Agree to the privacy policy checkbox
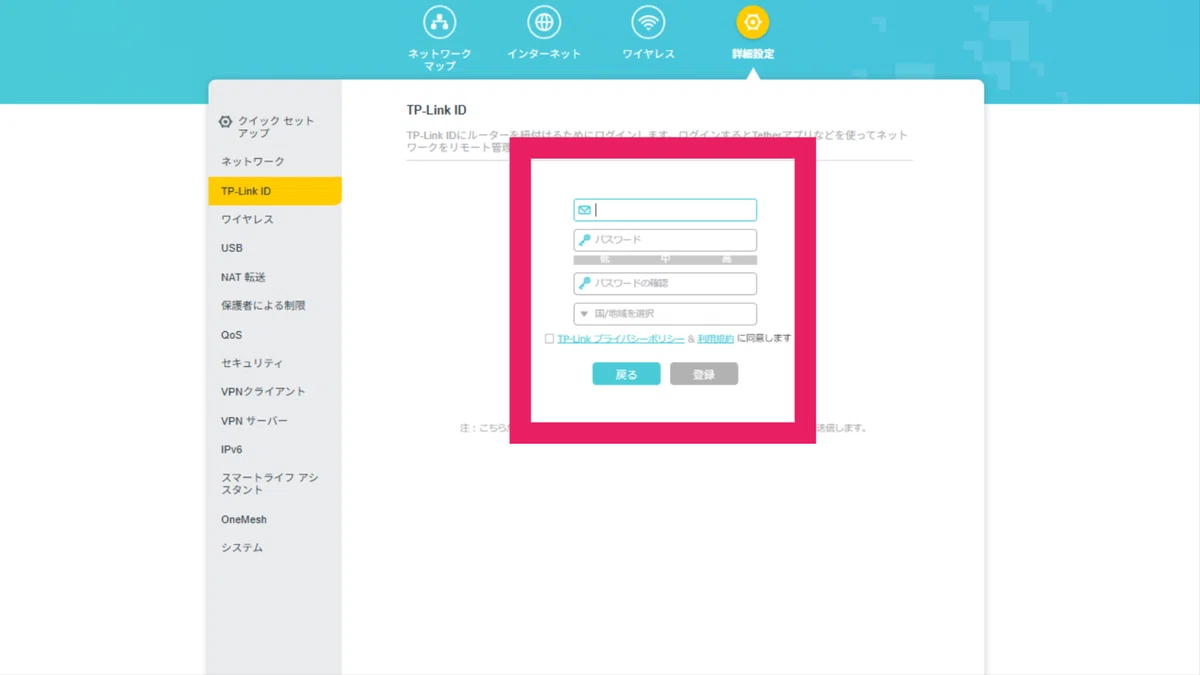1200x675 pixels. 549,339
